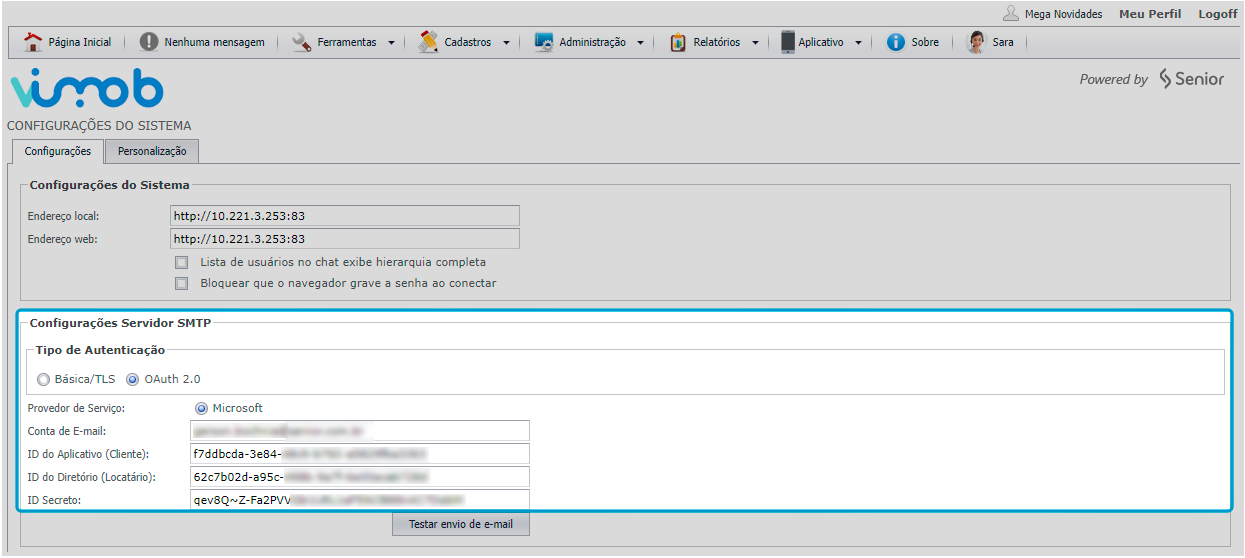
Task: Click the Sara avatar icon
Action: pos(976,42)
